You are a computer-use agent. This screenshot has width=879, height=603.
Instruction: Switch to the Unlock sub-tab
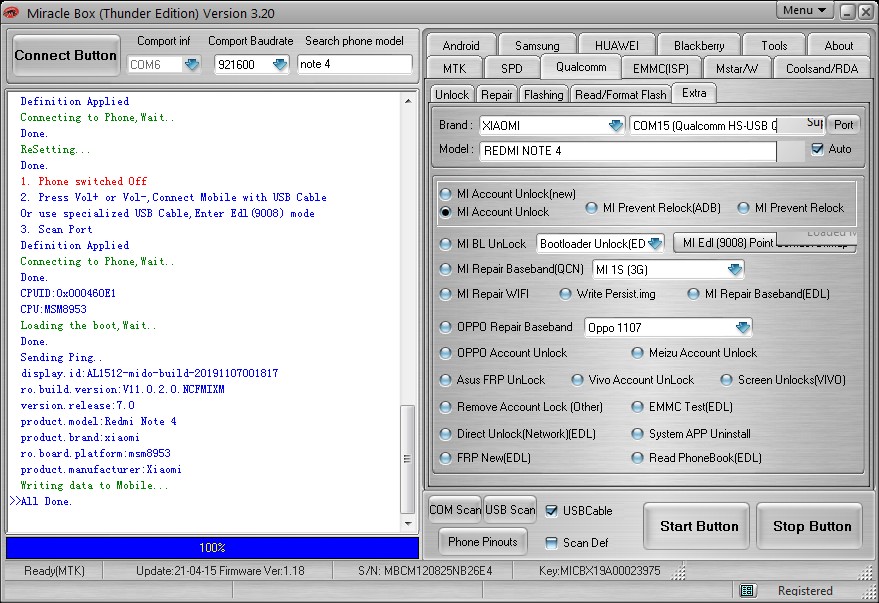[452, 95]
